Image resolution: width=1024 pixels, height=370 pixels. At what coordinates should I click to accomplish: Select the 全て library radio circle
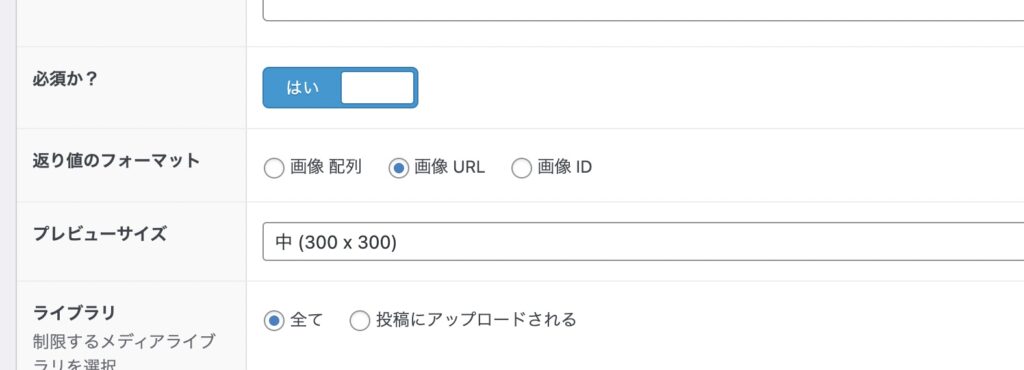274,320
